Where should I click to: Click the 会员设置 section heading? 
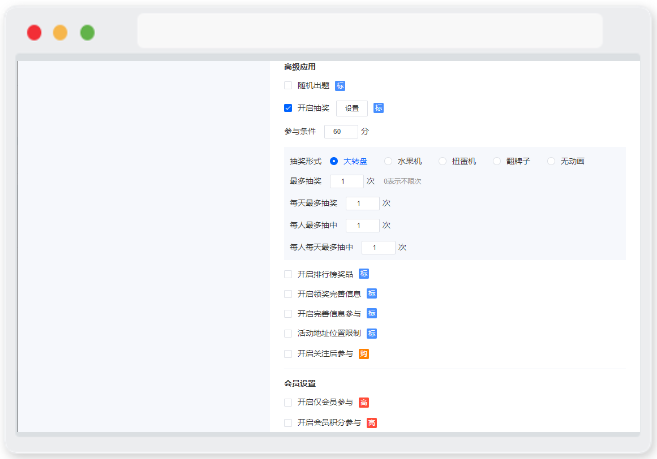point(300,384)
